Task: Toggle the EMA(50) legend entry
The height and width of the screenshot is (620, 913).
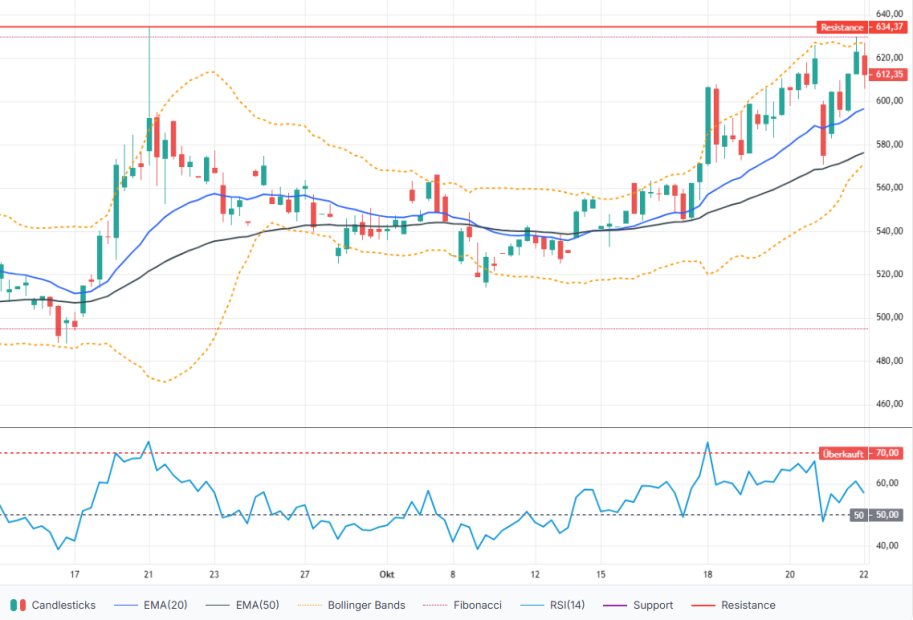Action: [x=242, y=605]
